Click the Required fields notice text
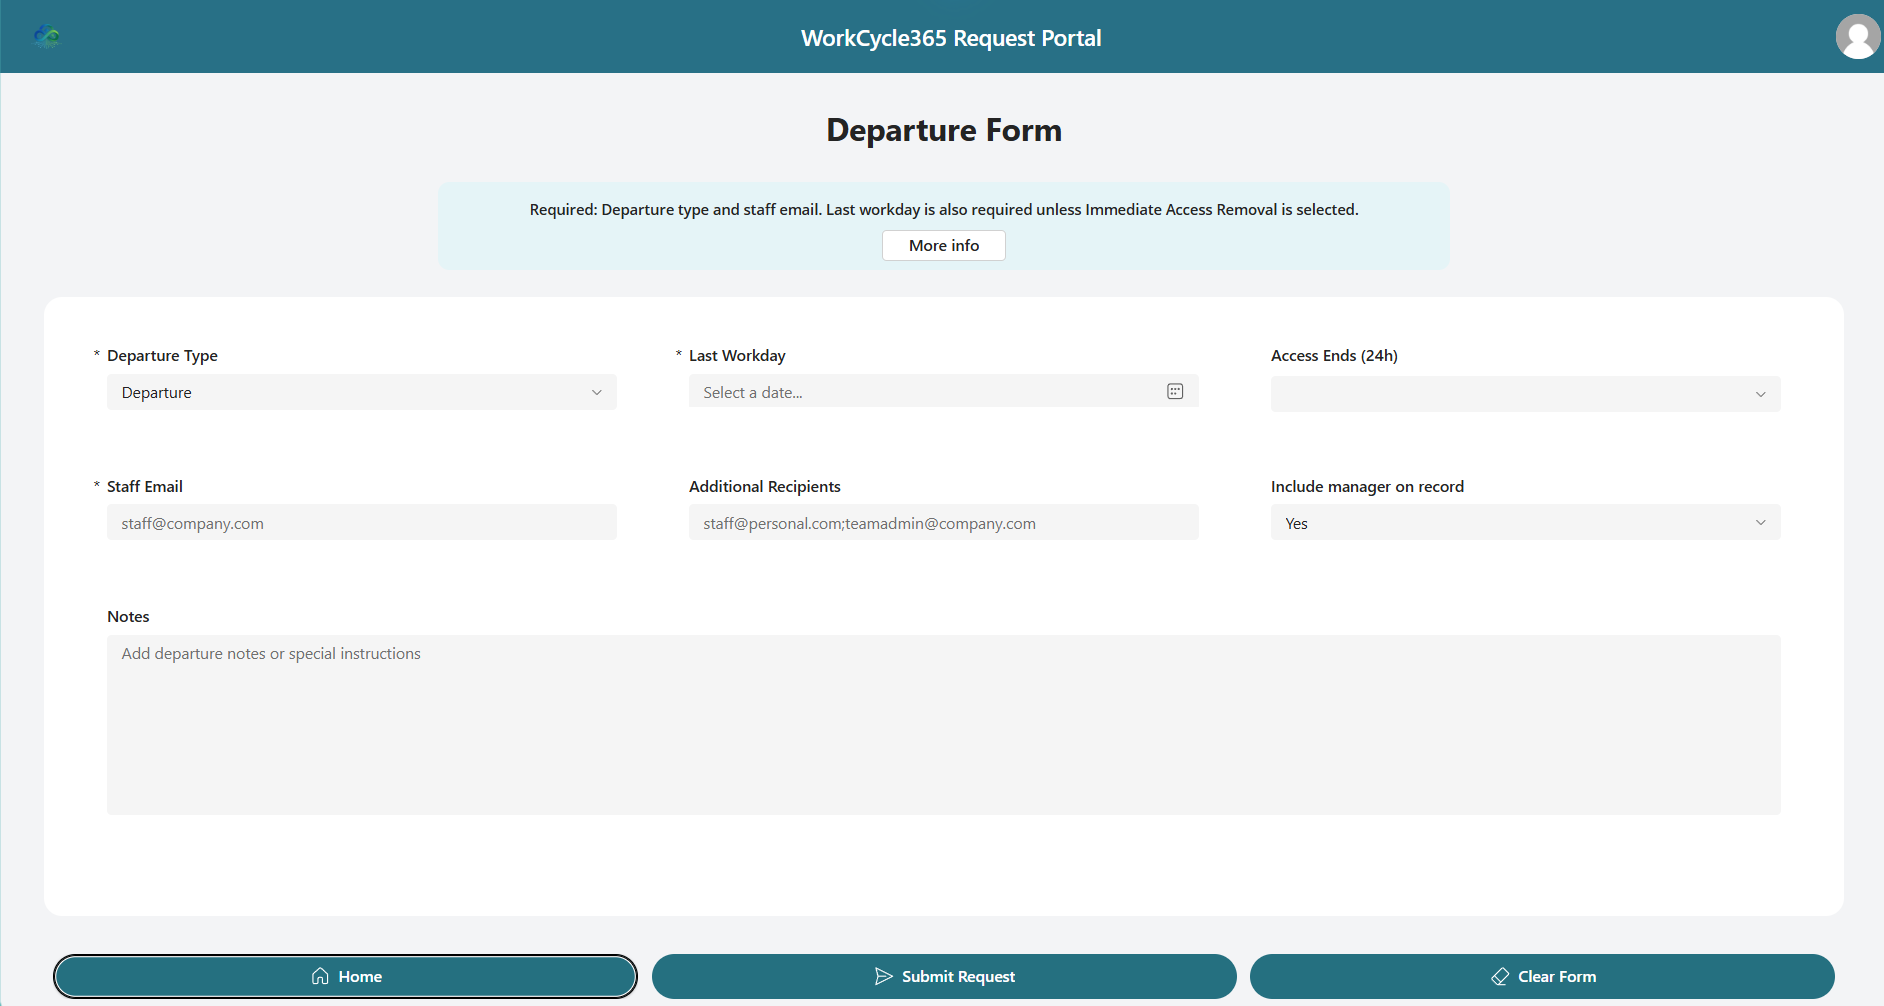The height and width of the screenshot is (1006, 1884). click(x=944, y=210)
